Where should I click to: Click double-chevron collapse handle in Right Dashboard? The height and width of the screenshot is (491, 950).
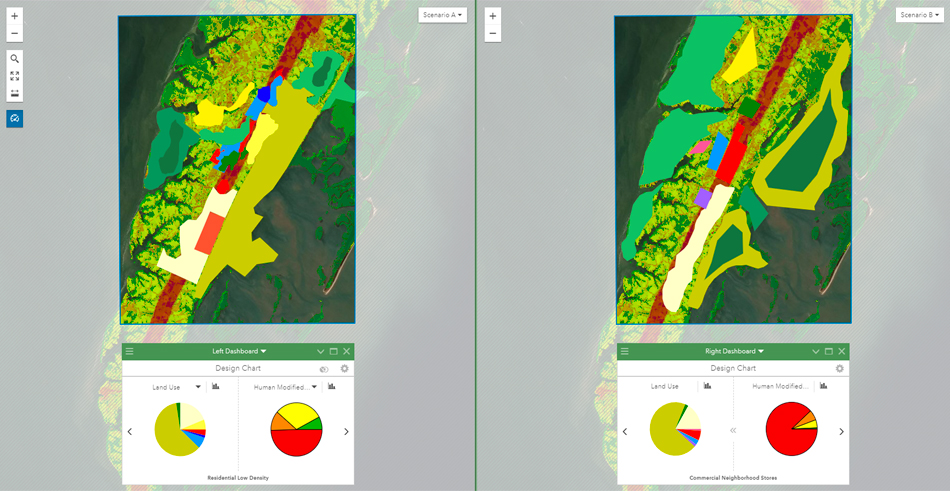pyautogui.click(x=733, y=430)
